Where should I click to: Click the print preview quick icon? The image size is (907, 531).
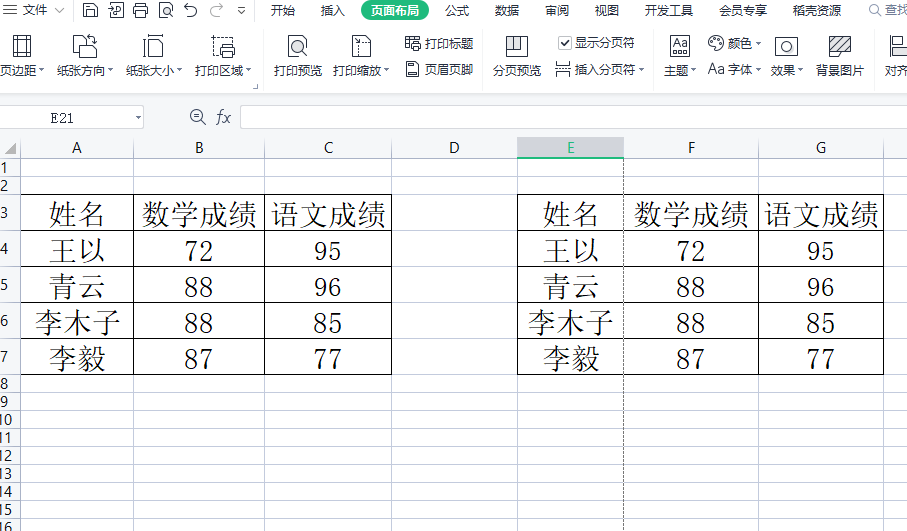pos(166,10)
